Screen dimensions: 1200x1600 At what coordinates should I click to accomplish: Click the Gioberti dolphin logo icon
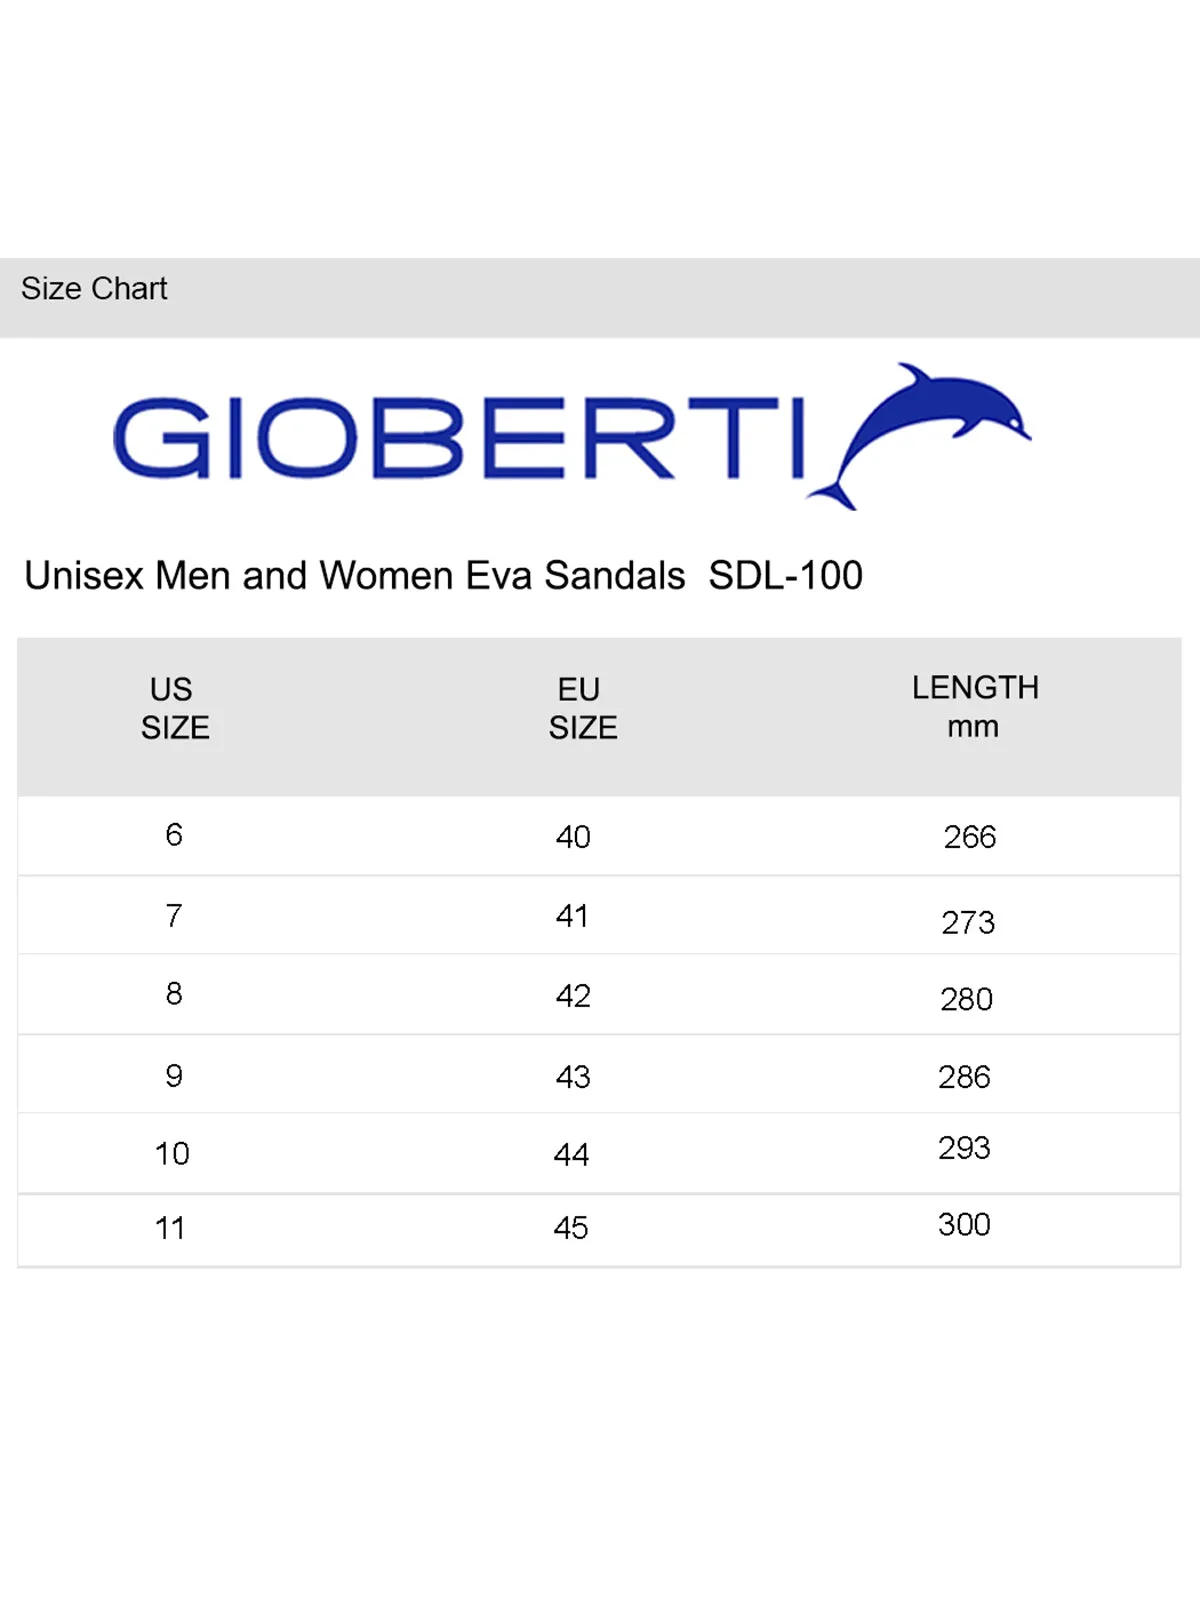pyautogui.click(x=921, y=437)
